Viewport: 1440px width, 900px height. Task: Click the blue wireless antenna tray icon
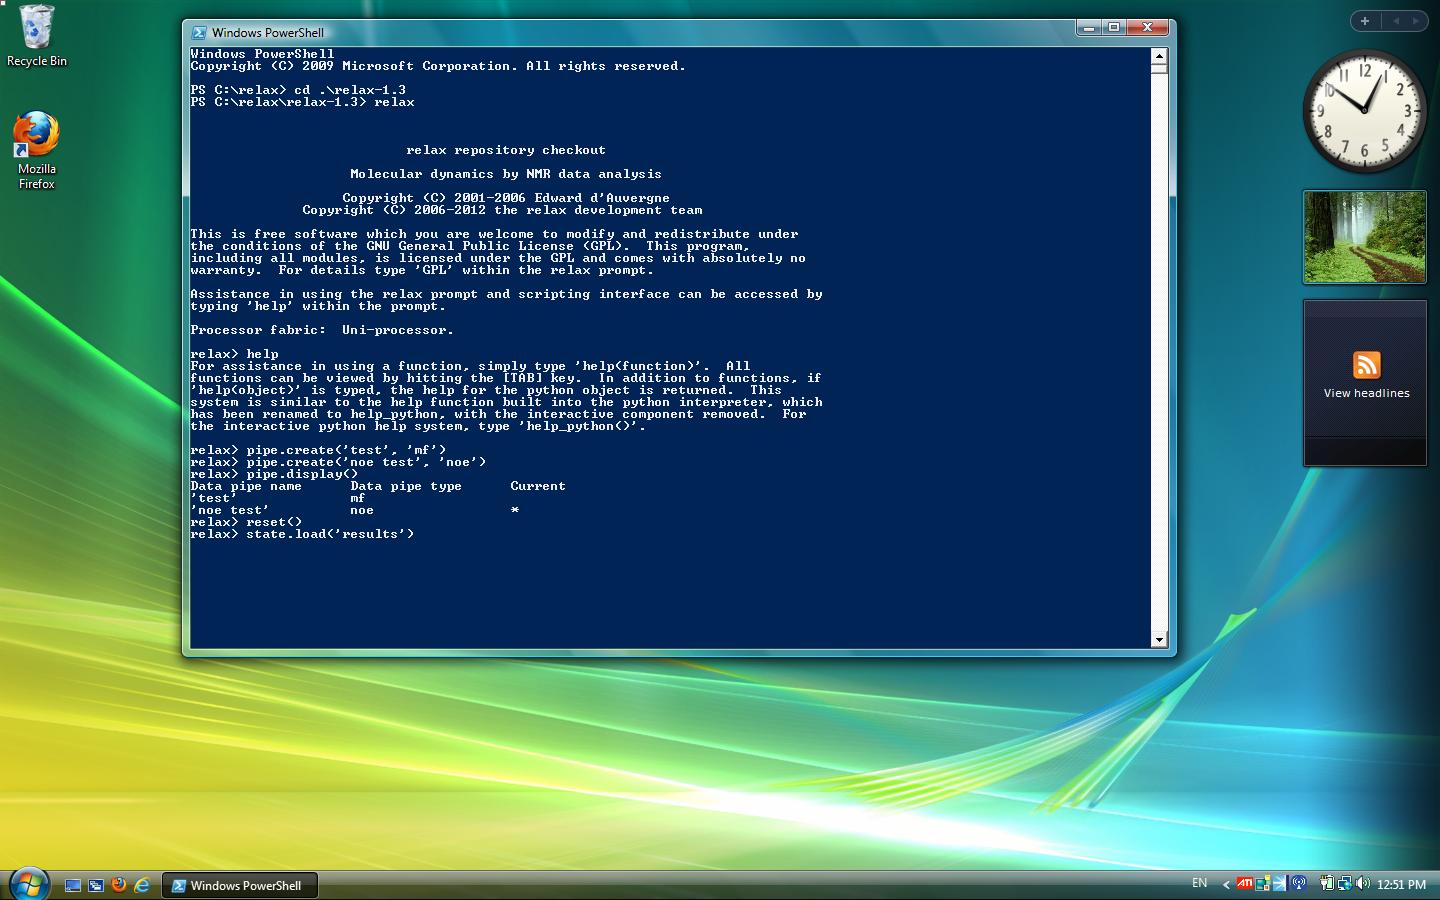coord(1299,884)
